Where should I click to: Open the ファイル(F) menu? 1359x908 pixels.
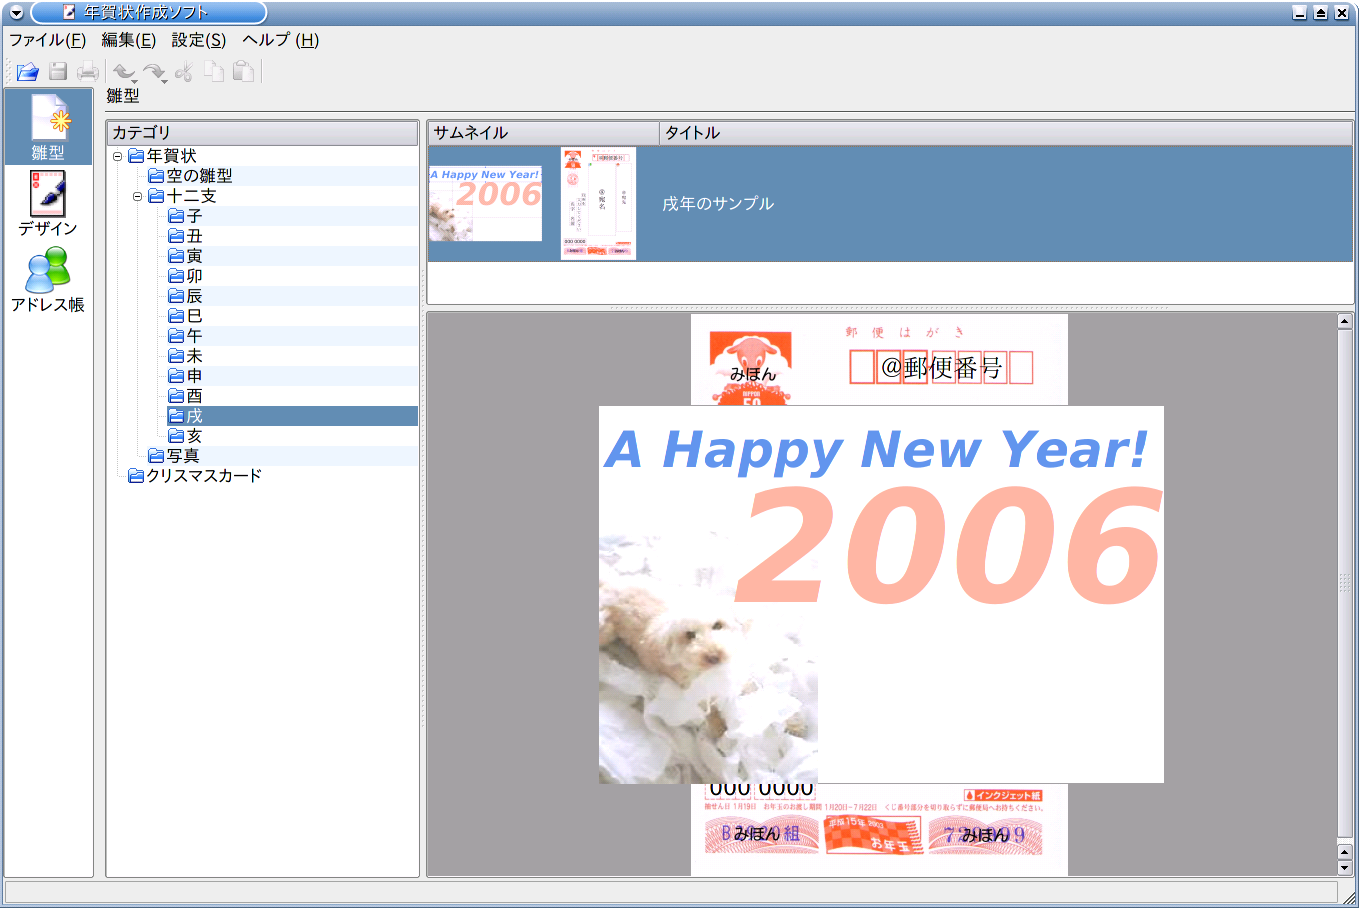tap(47, 40)
